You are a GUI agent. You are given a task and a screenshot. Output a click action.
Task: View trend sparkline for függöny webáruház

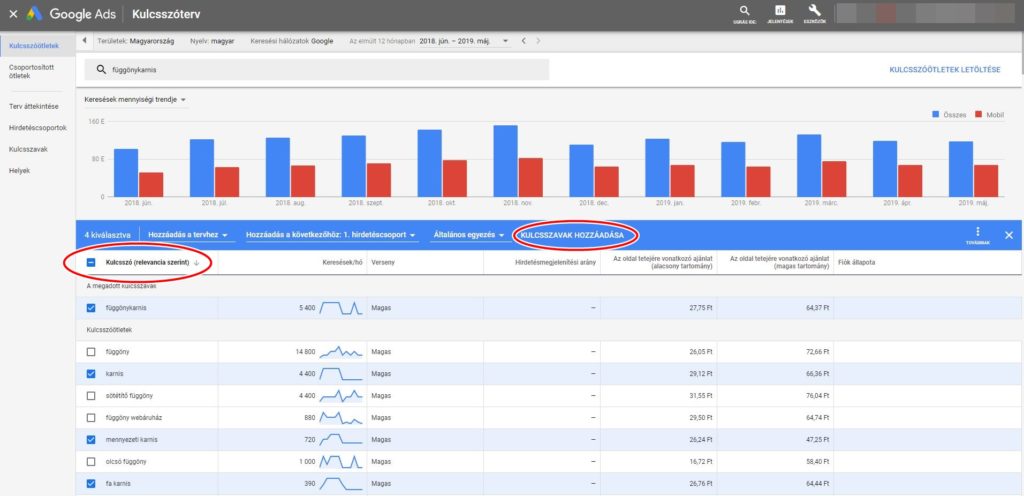pos(340,418)
